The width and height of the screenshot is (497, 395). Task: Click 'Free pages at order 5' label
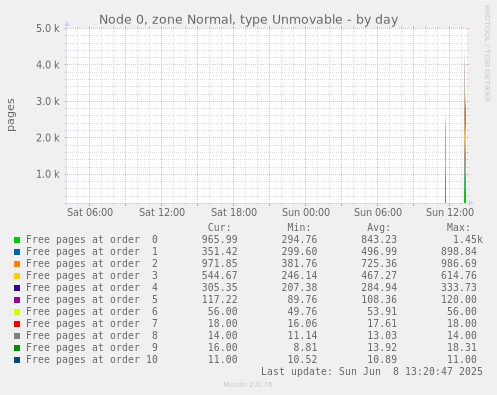[92, 300]
